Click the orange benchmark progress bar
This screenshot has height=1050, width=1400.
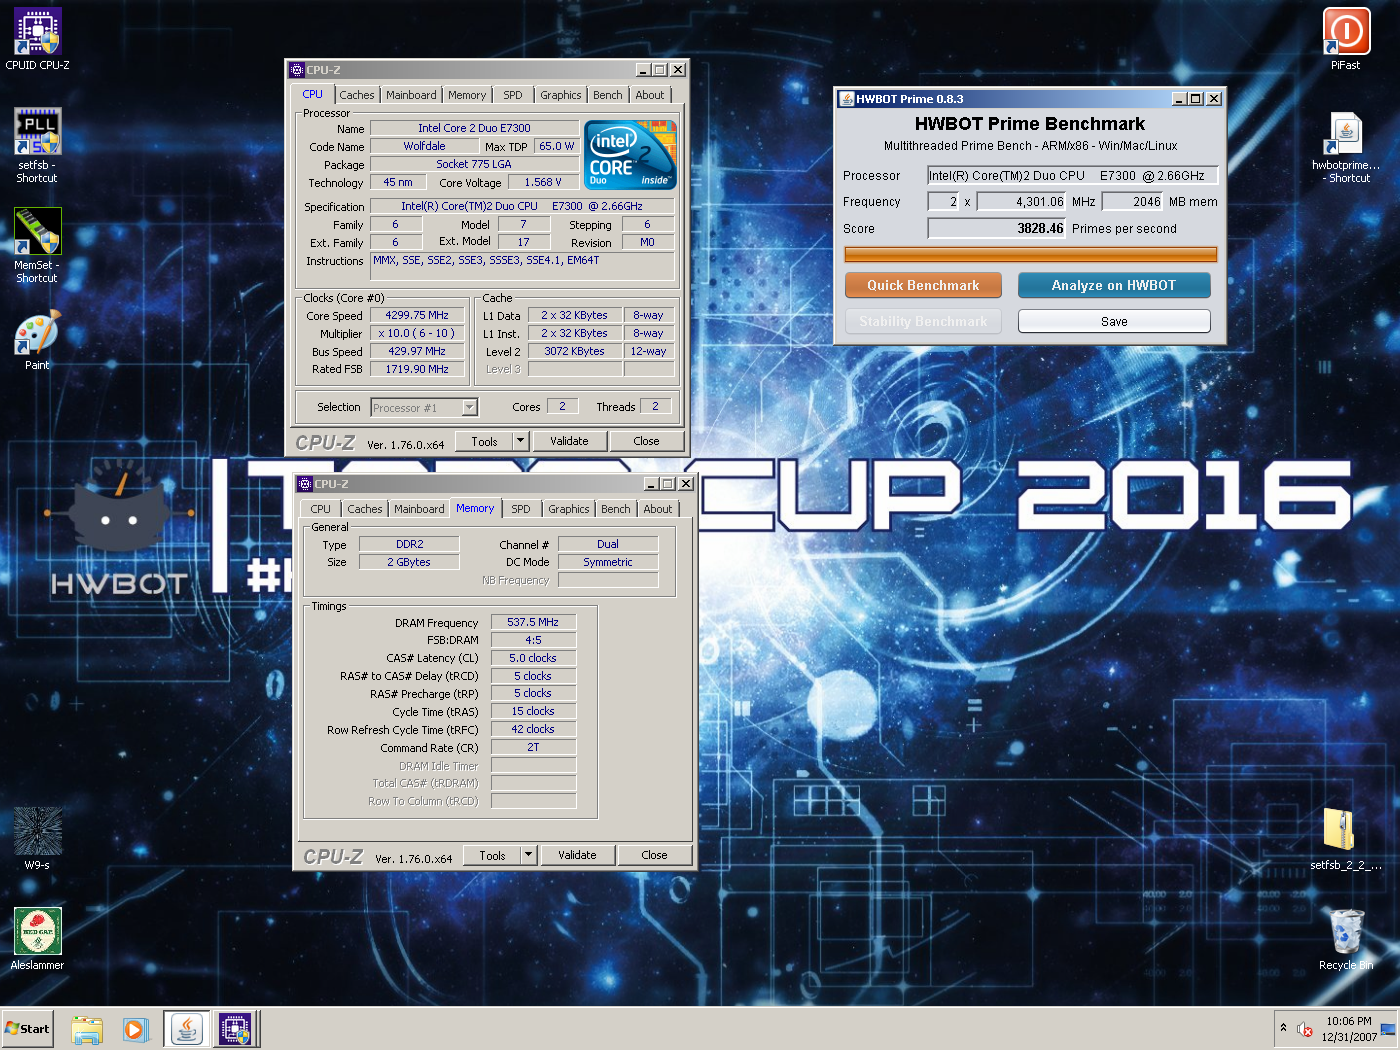pyautogui.click(x=1031, y=254)
